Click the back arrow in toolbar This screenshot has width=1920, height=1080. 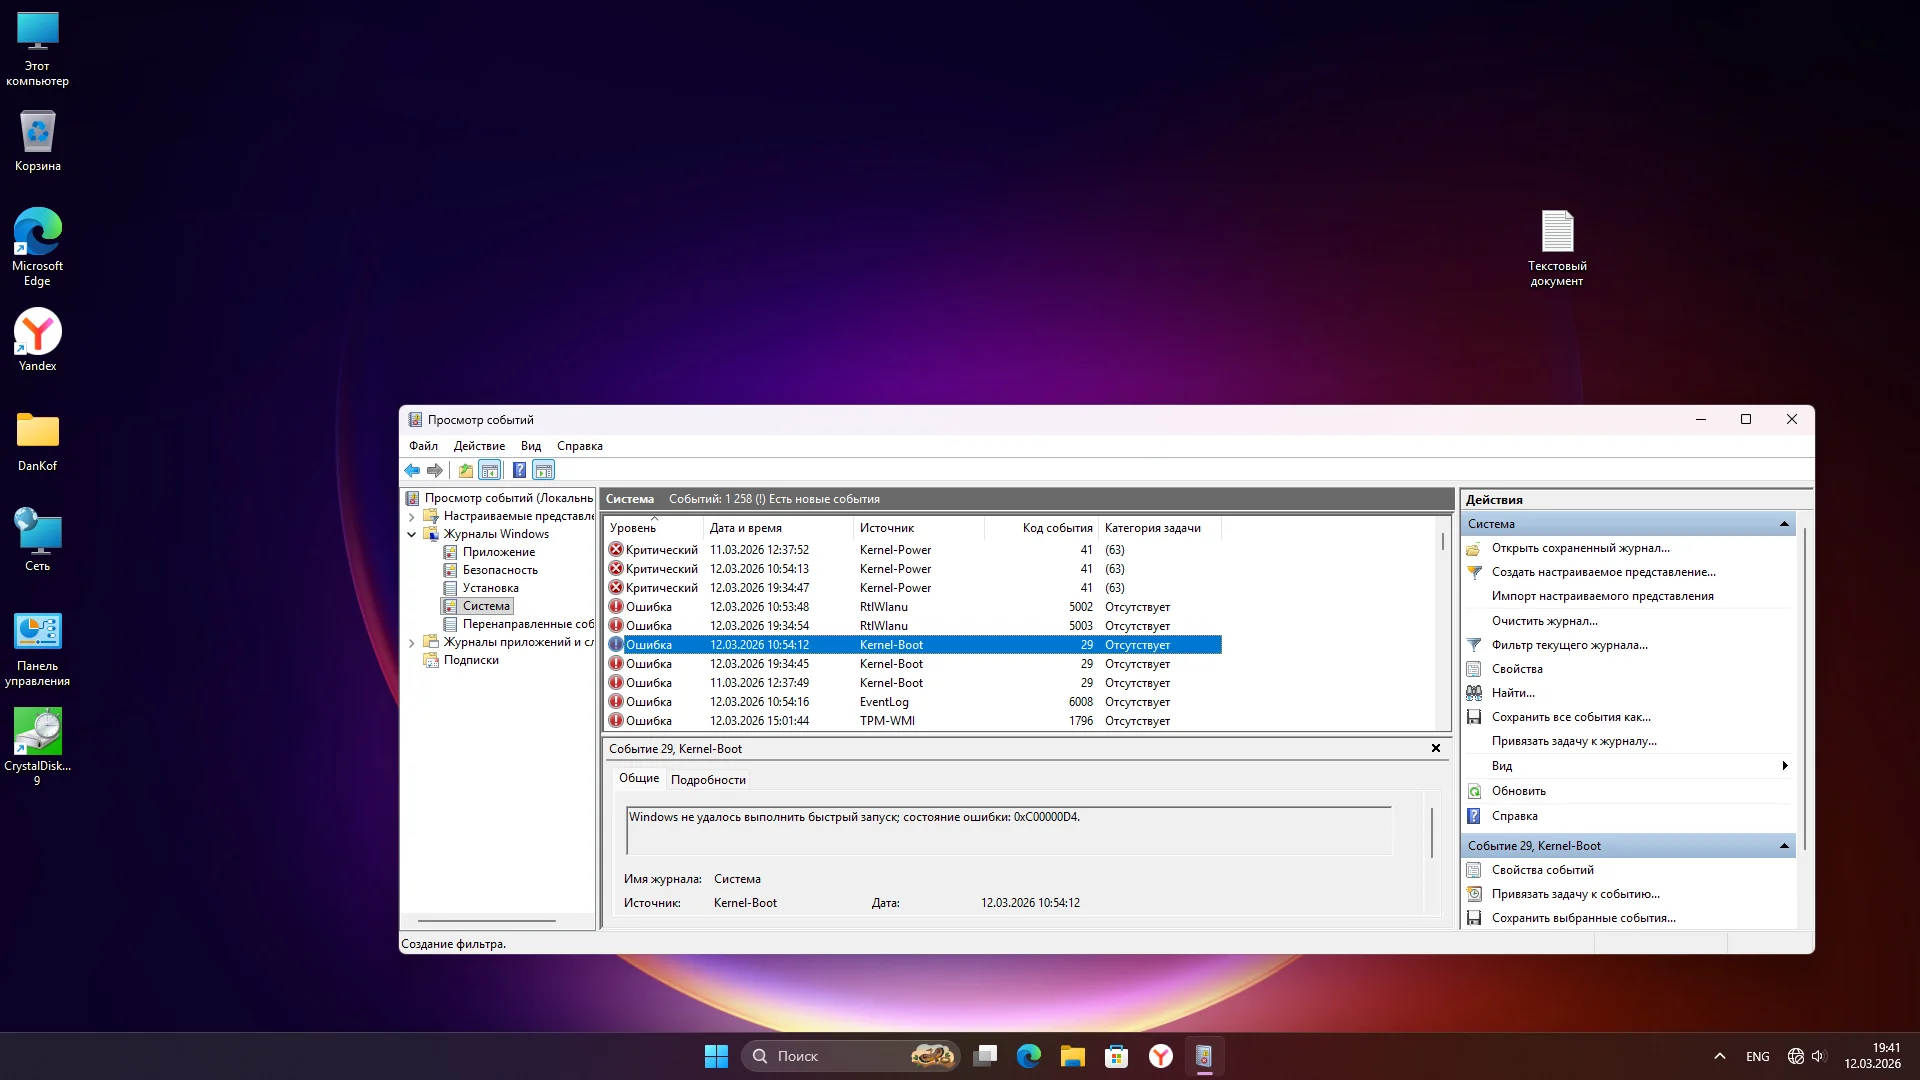pyautogui.click(x=412, y=470)
